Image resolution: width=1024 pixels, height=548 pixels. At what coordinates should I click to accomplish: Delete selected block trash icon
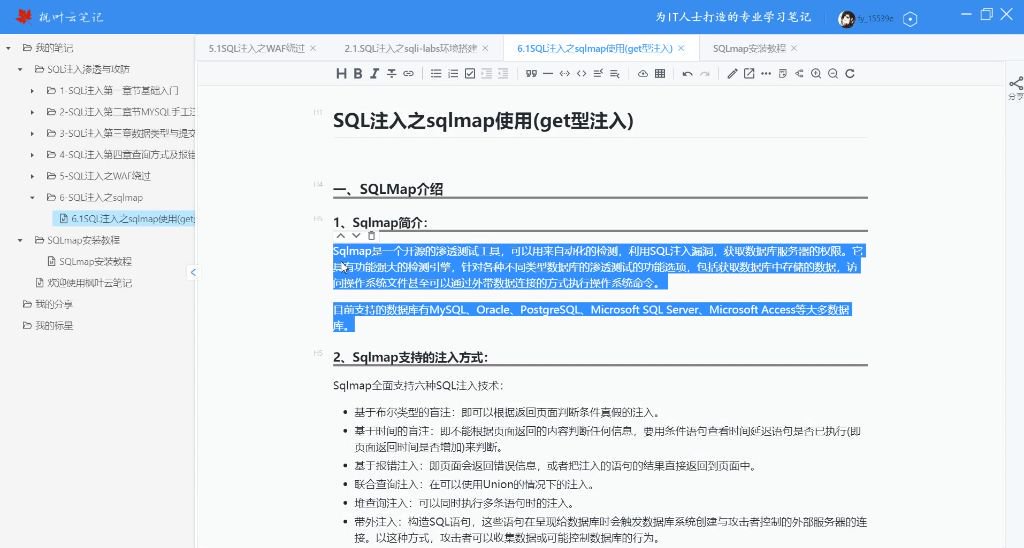[372, 236]
